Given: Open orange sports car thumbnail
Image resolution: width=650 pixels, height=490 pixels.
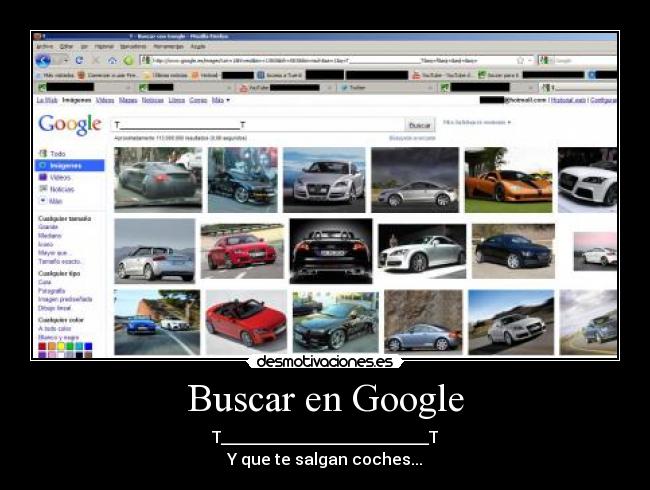Looking at the screenshot, I should tap(508, 180).
